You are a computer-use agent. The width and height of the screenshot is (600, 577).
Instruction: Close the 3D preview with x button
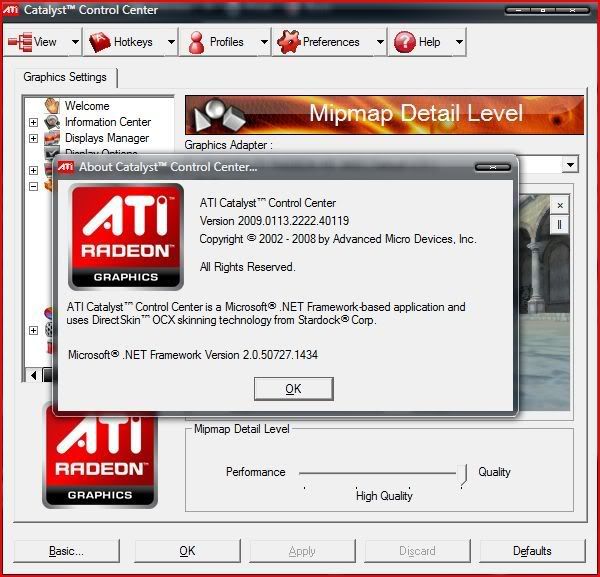560,205
